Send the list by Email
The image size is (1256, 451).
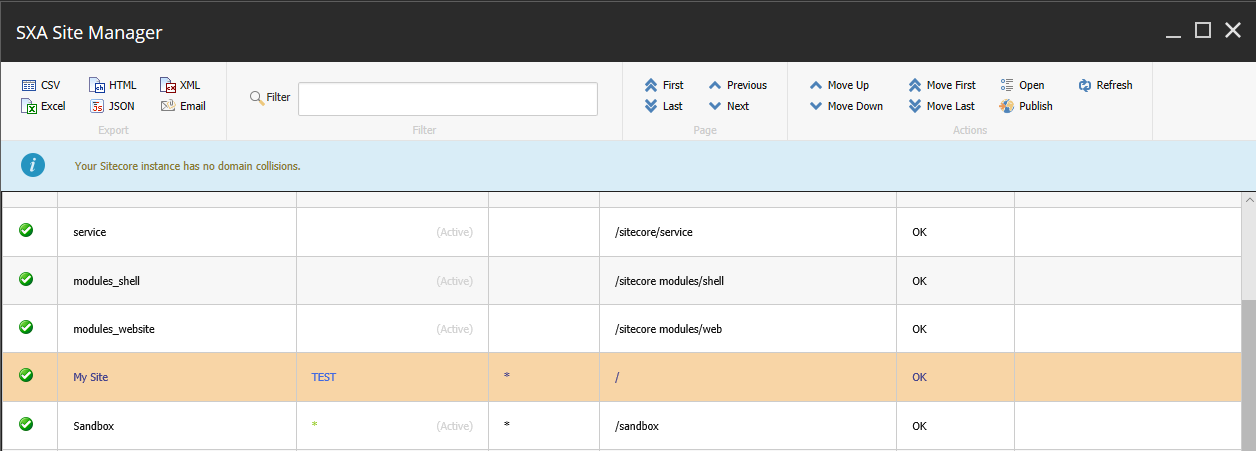tap(183, 106)
